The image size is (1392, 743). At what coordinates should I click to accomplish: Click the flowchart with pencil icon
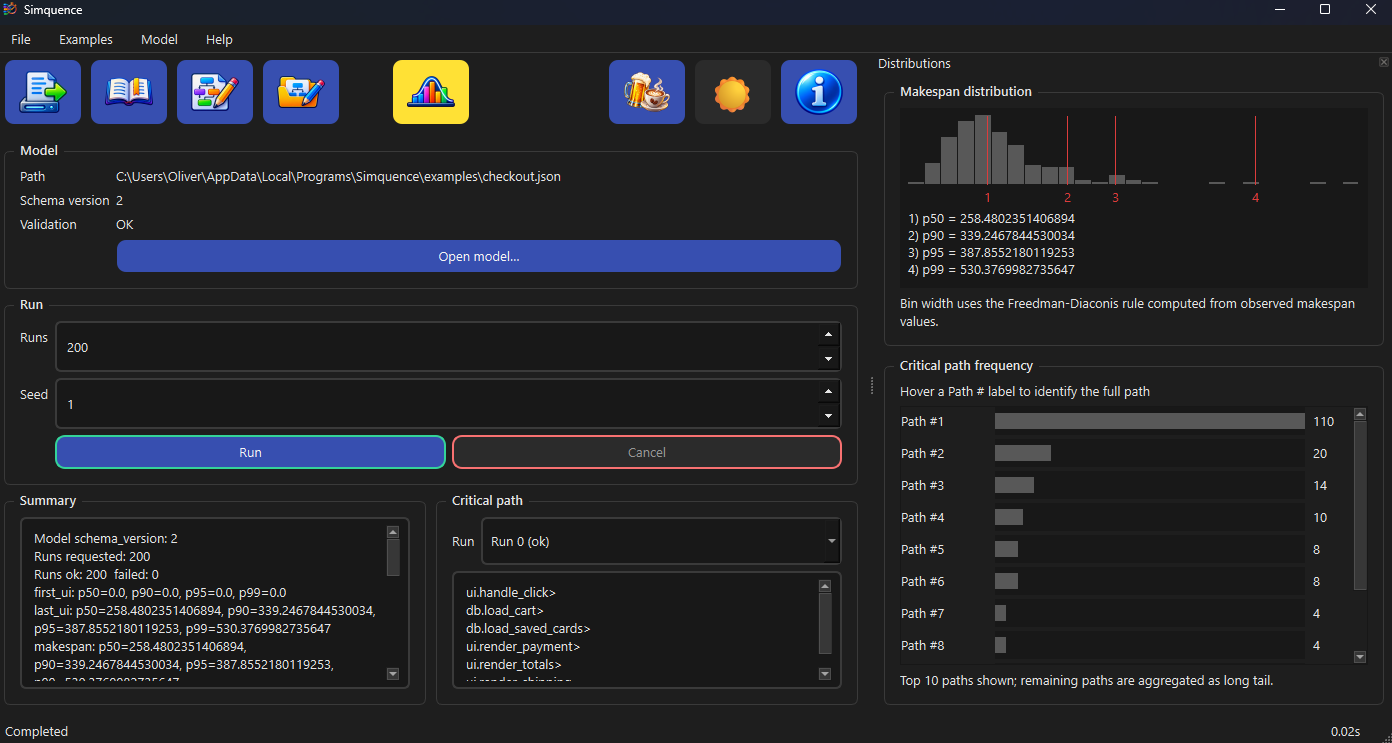point(215,92)
